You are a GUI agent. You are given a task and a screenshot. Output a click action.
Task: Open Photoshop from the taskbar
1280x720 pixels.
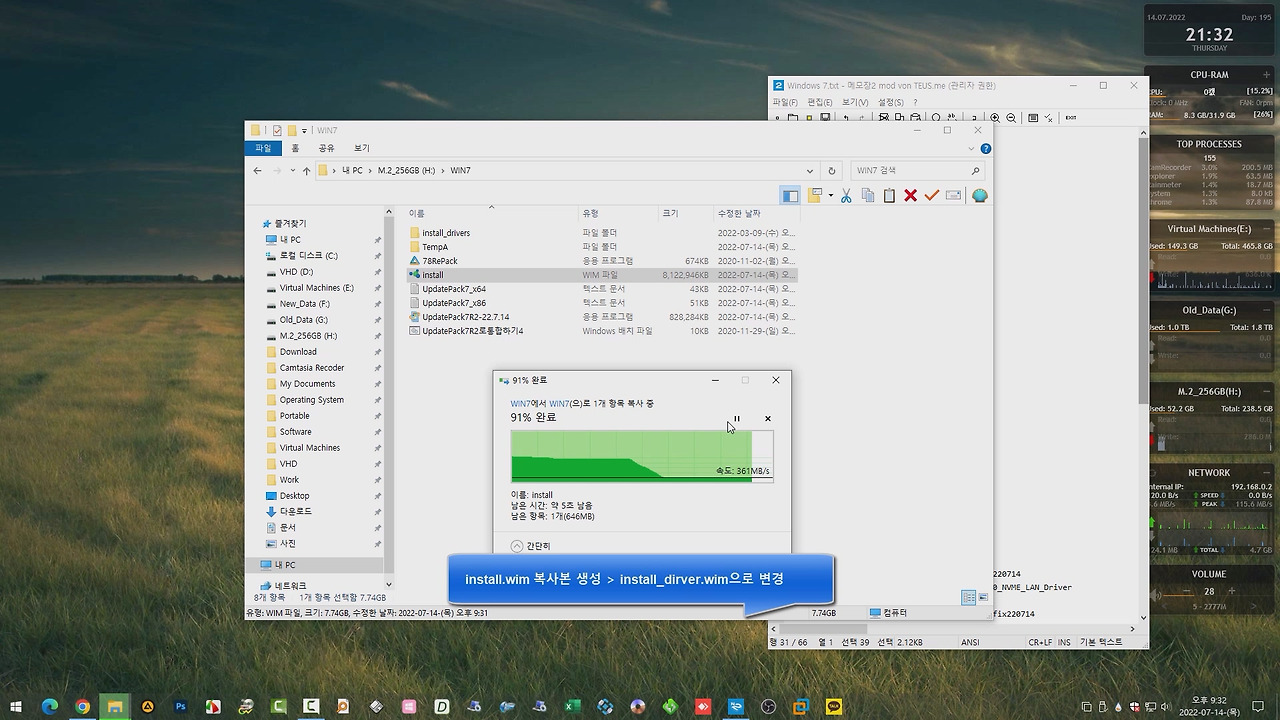coord(181,707)
